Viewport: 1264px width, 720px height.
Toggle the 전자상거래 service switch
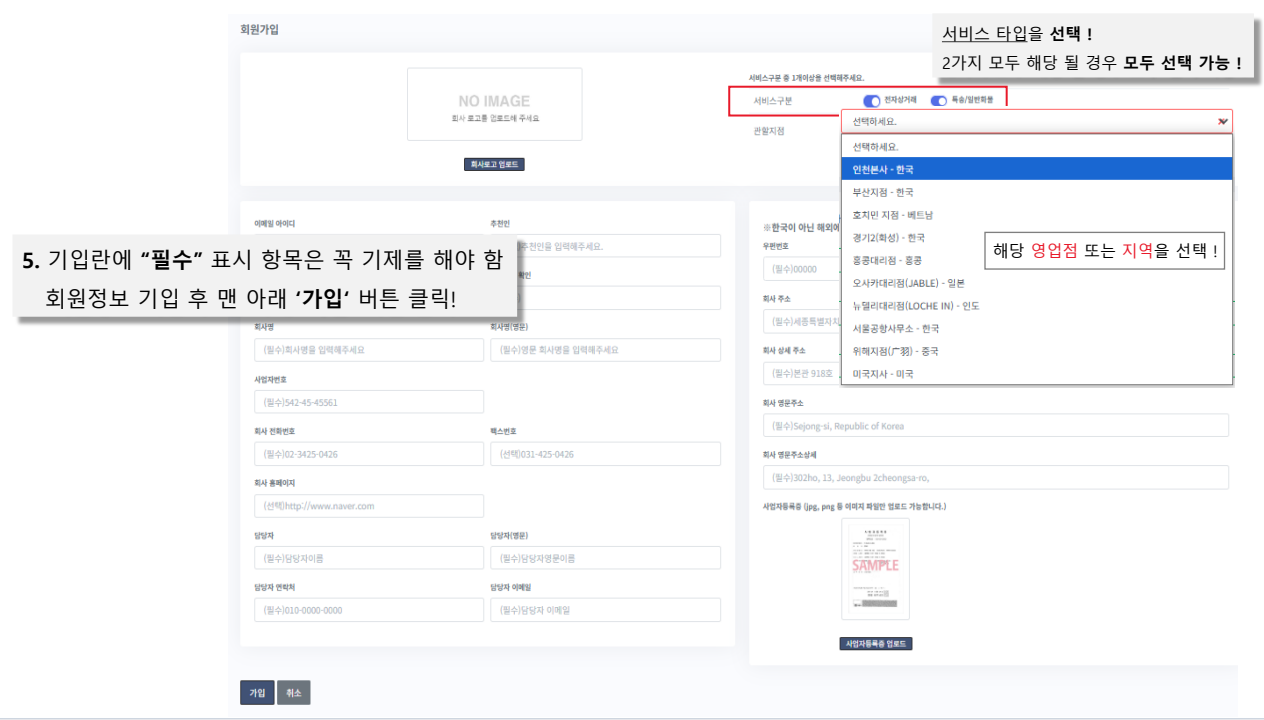coord(871,101)
